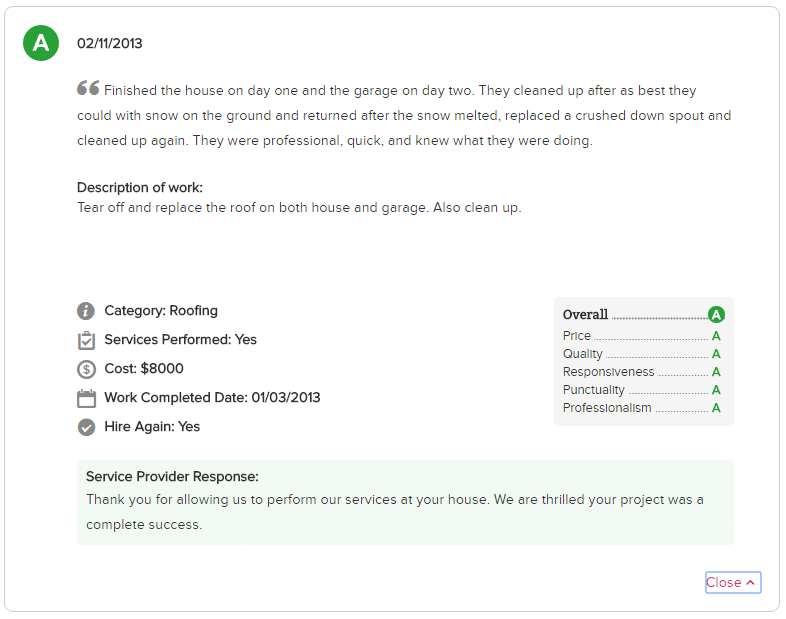Click the Price grade A

point(716,336)
